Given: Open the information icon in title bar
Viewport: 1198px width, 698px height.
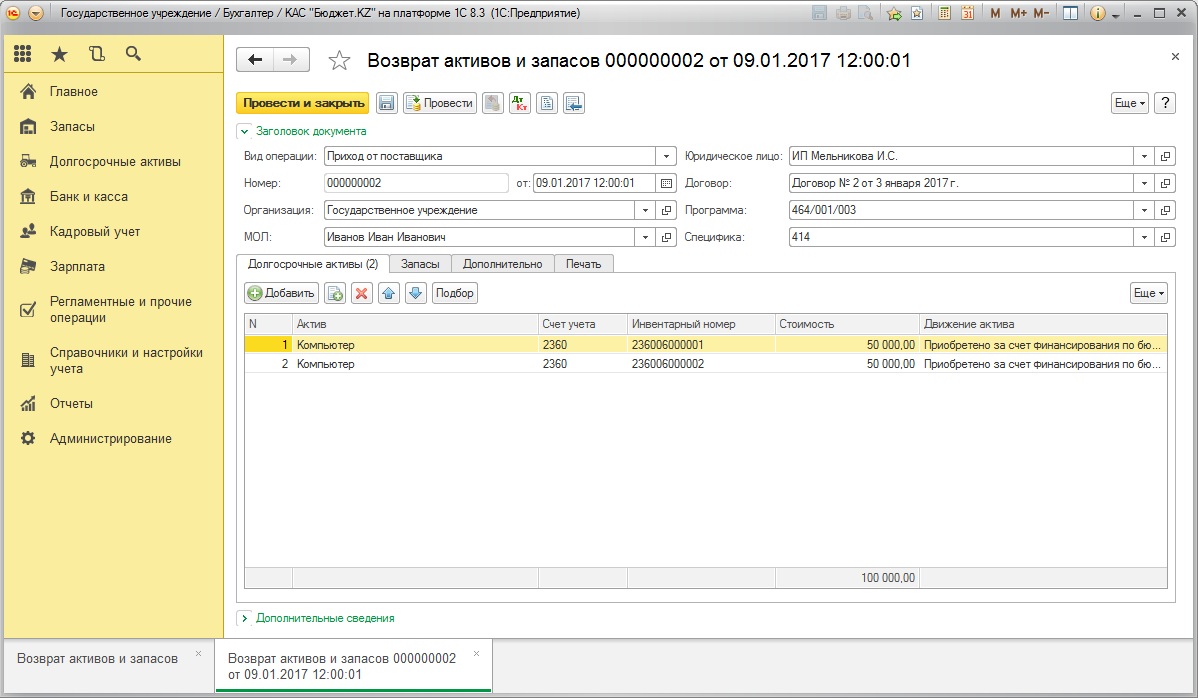Looking at the screenshot, I should click(1097, 13).
